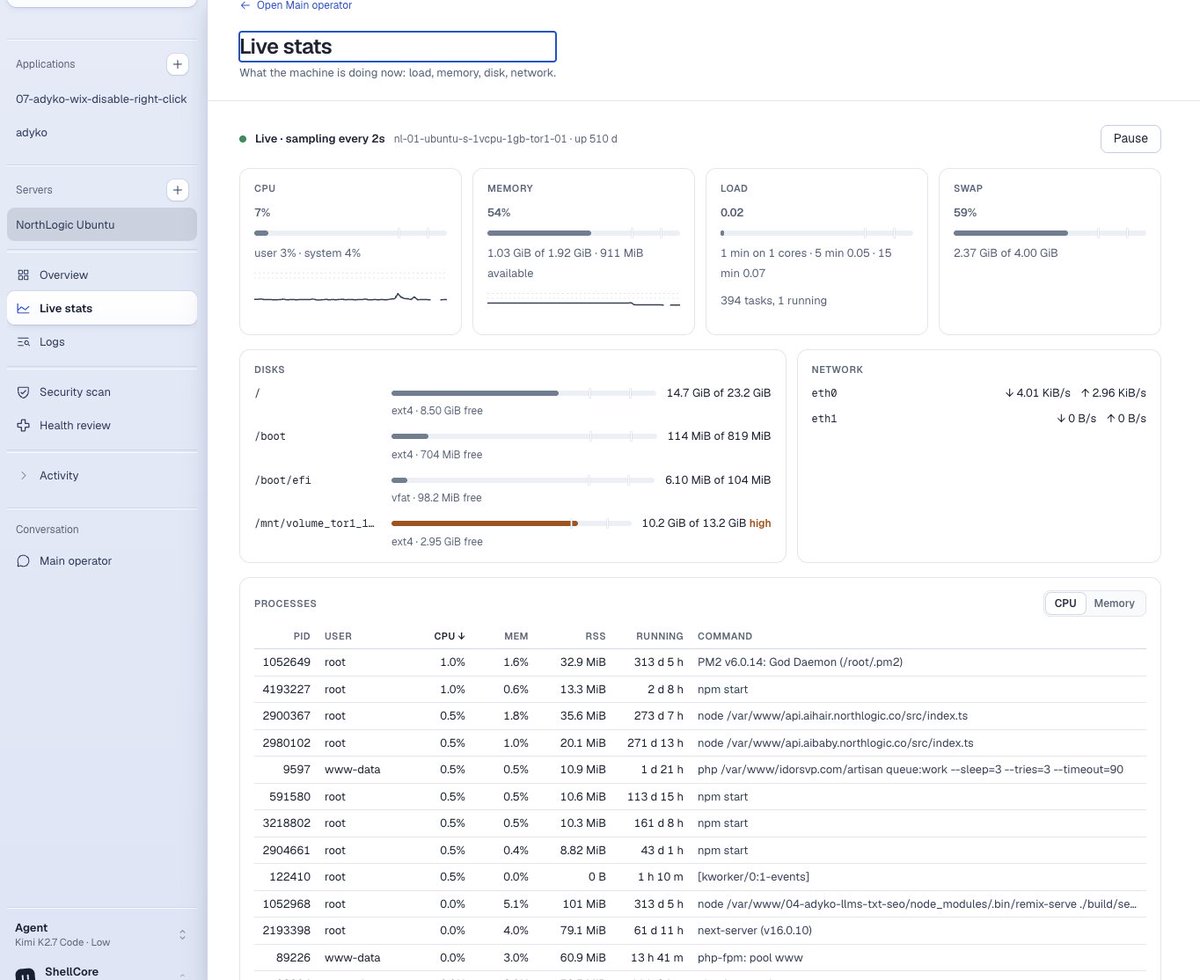The width and height of the screenshot is (1200, 980).
Task: Click the 394 tasks, 1 running text
Action: point(773,300)
